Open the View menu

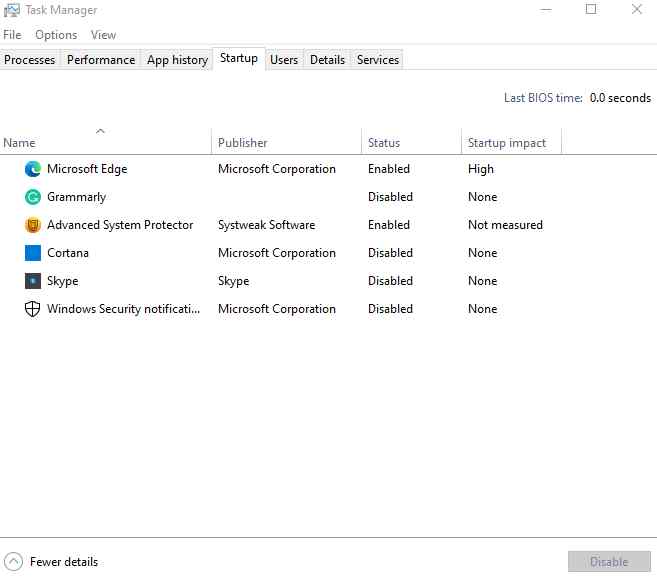pos(103,35)
